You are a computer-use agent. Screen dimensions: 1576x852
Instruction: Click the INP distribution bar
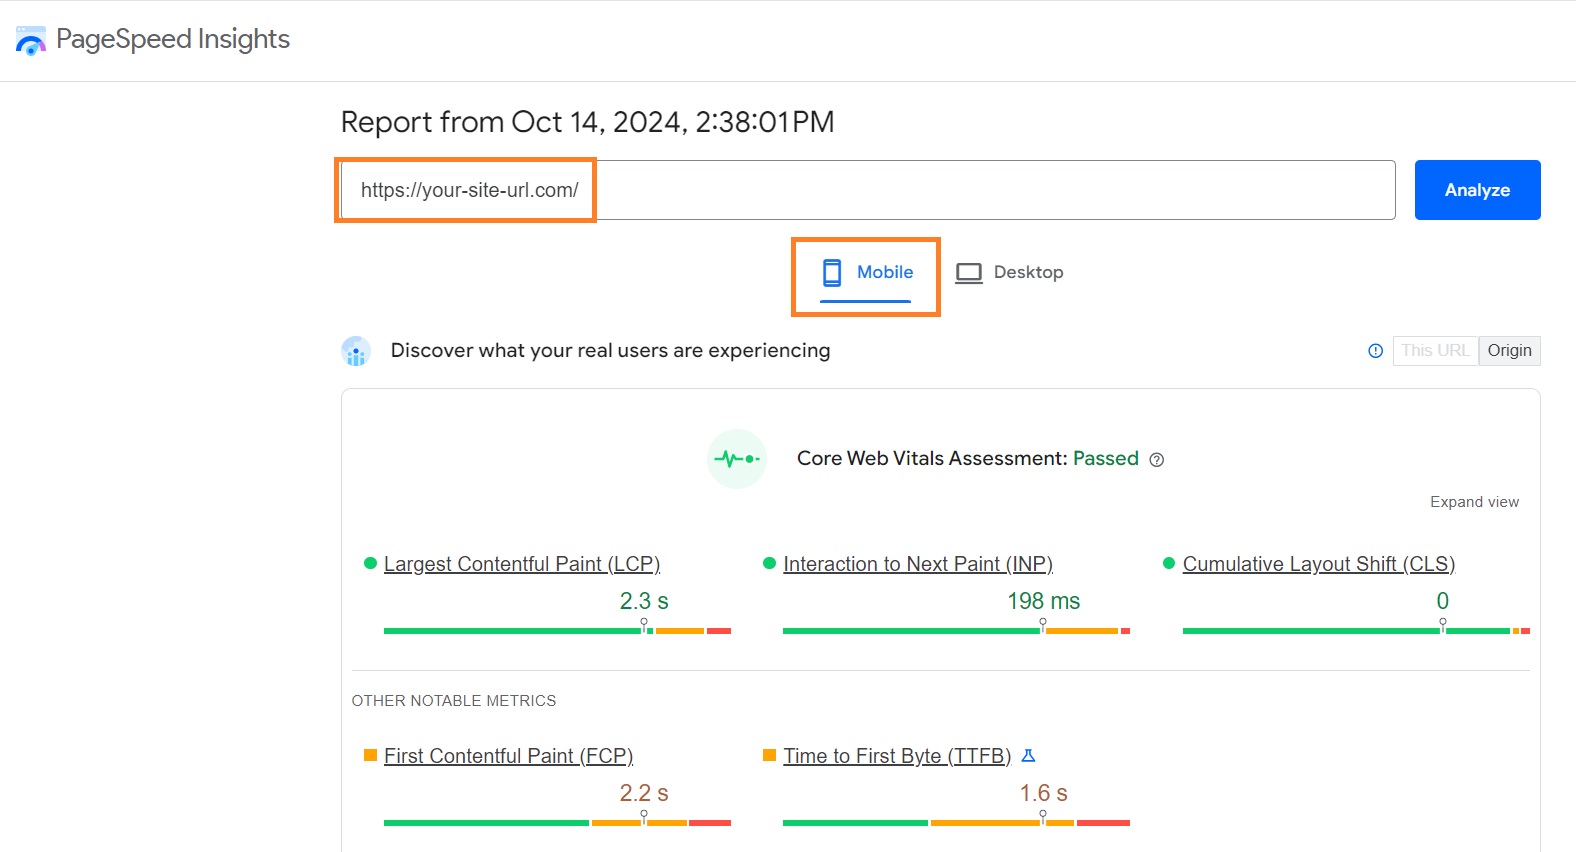(x=956, y=631)
